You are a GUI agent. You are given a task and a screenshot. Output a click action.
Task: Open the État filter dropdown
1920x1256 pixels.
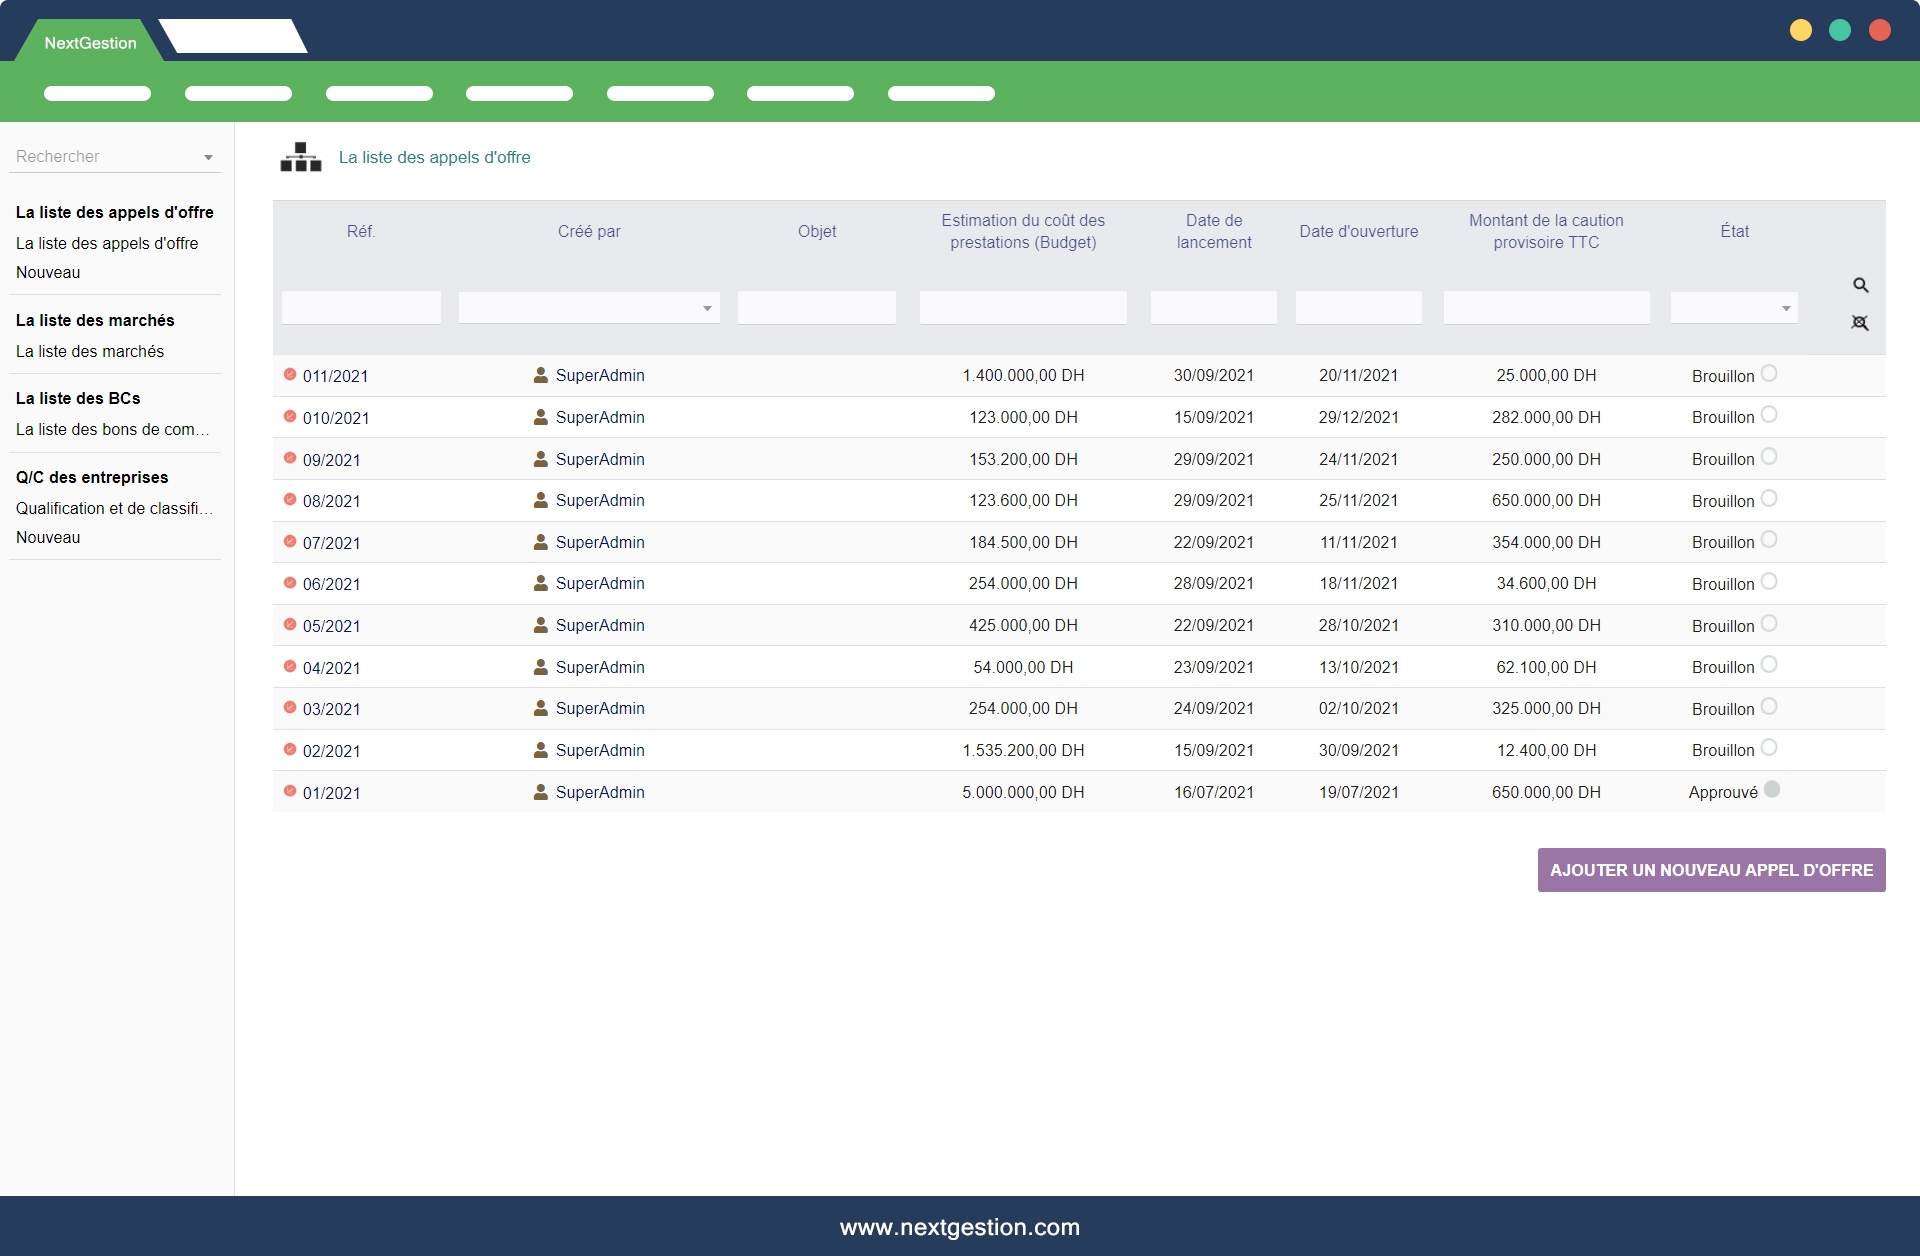(1785, 309)
